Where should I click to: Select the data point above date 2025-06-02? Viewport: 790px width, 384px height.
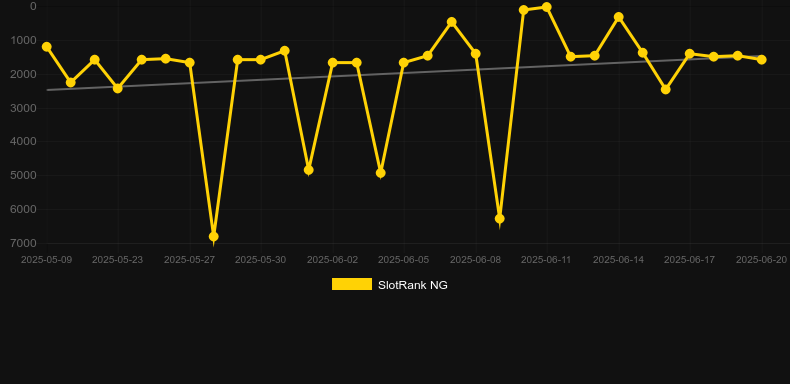click(333, 62)
